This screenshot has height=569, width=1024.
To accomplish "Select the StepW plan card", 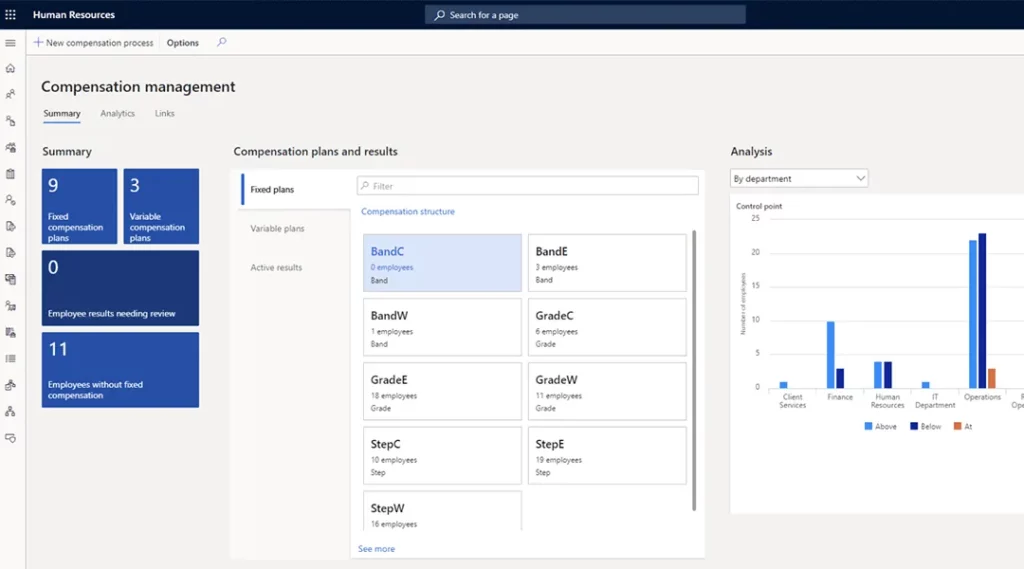I will 442,512.
